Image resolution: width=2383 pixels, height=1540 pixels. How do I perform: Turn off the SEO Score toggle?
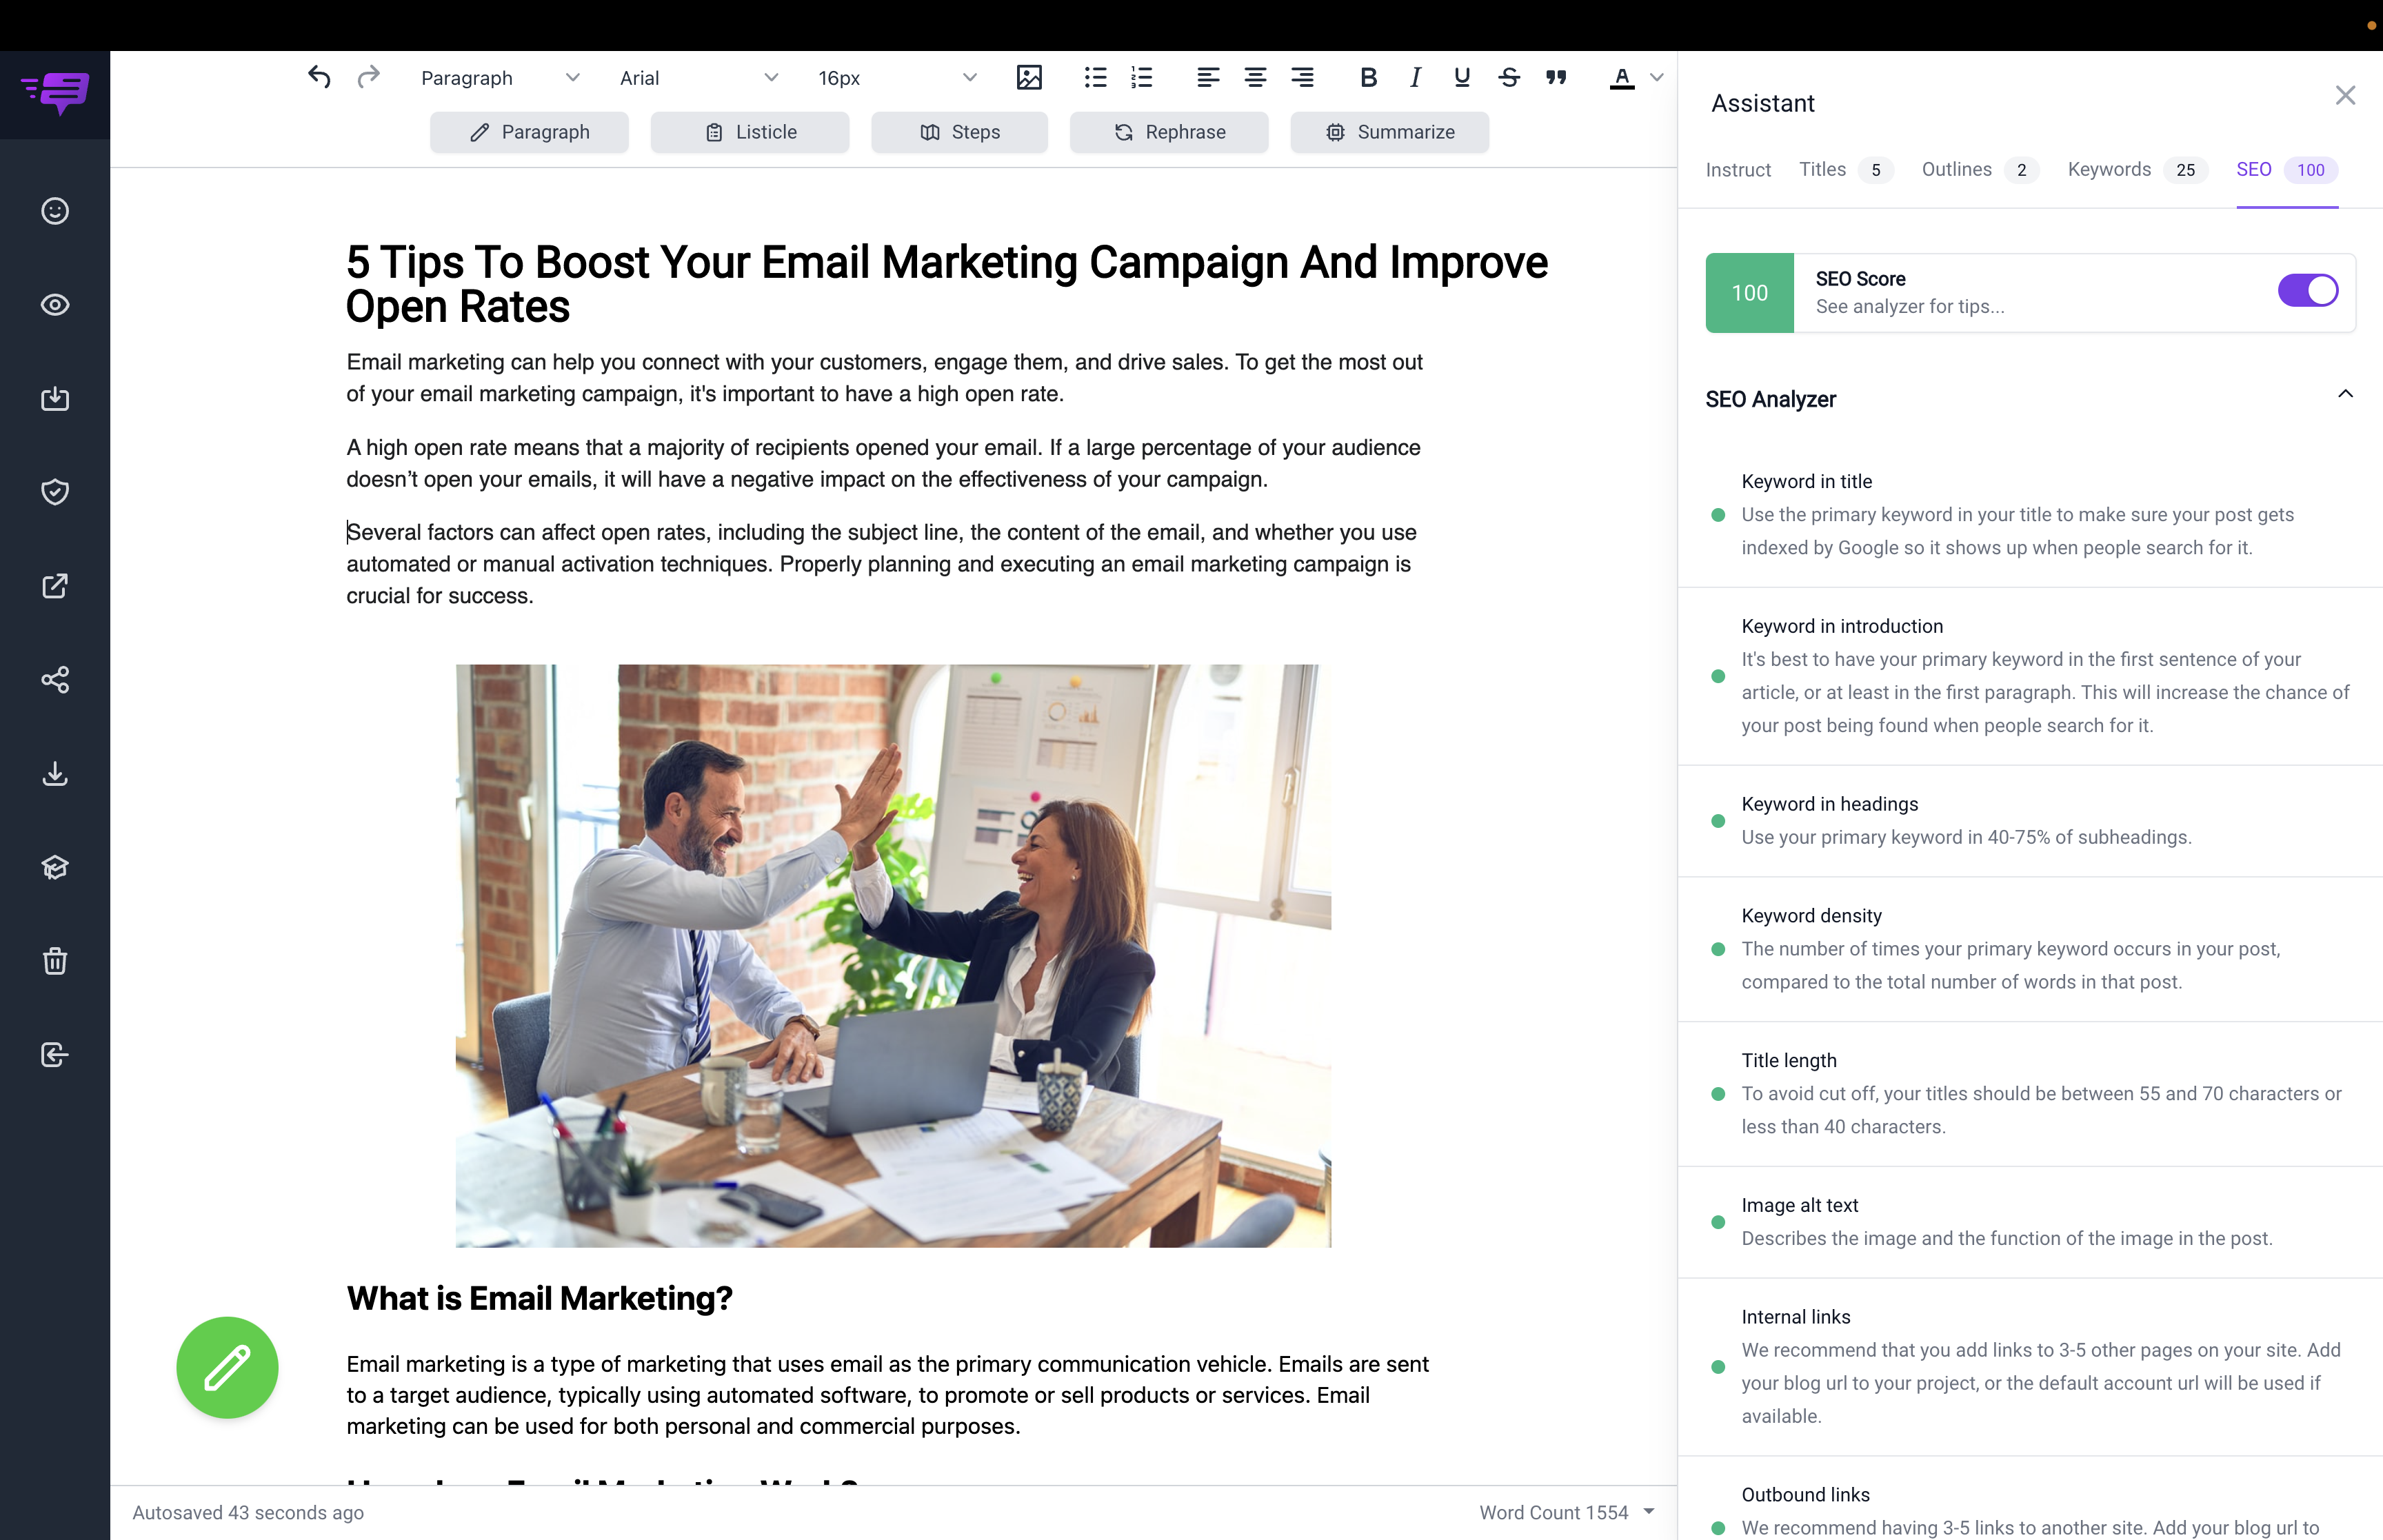[2307, 291]
